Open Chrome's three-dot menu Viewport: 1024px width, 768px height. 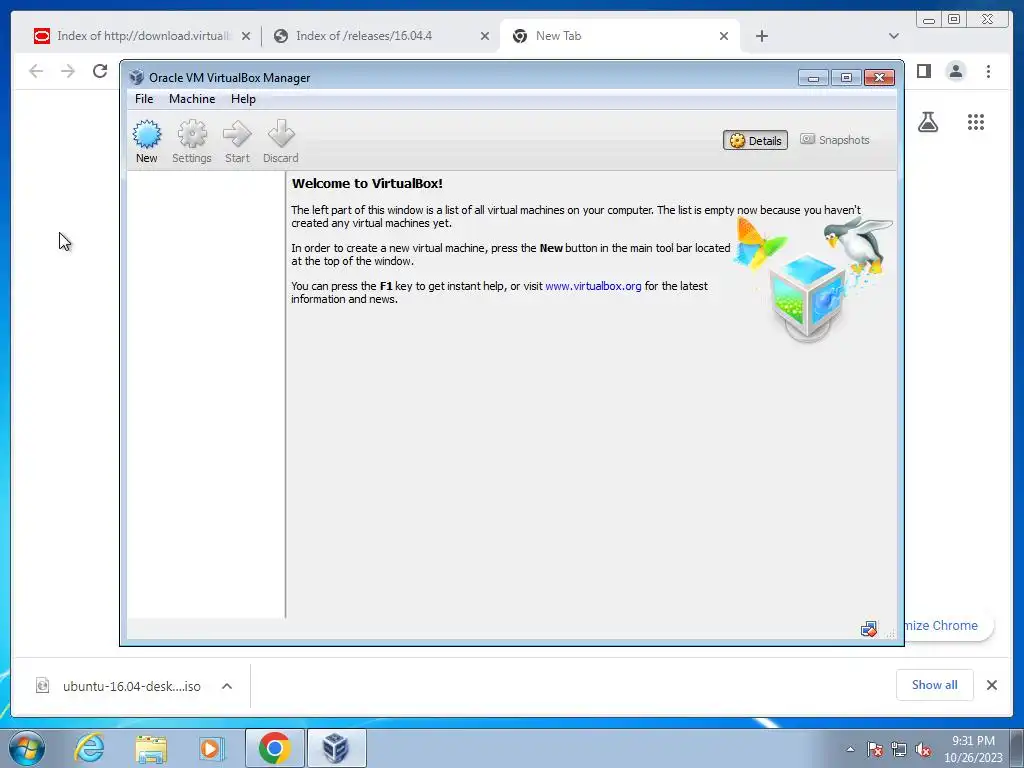click(988, 71)
